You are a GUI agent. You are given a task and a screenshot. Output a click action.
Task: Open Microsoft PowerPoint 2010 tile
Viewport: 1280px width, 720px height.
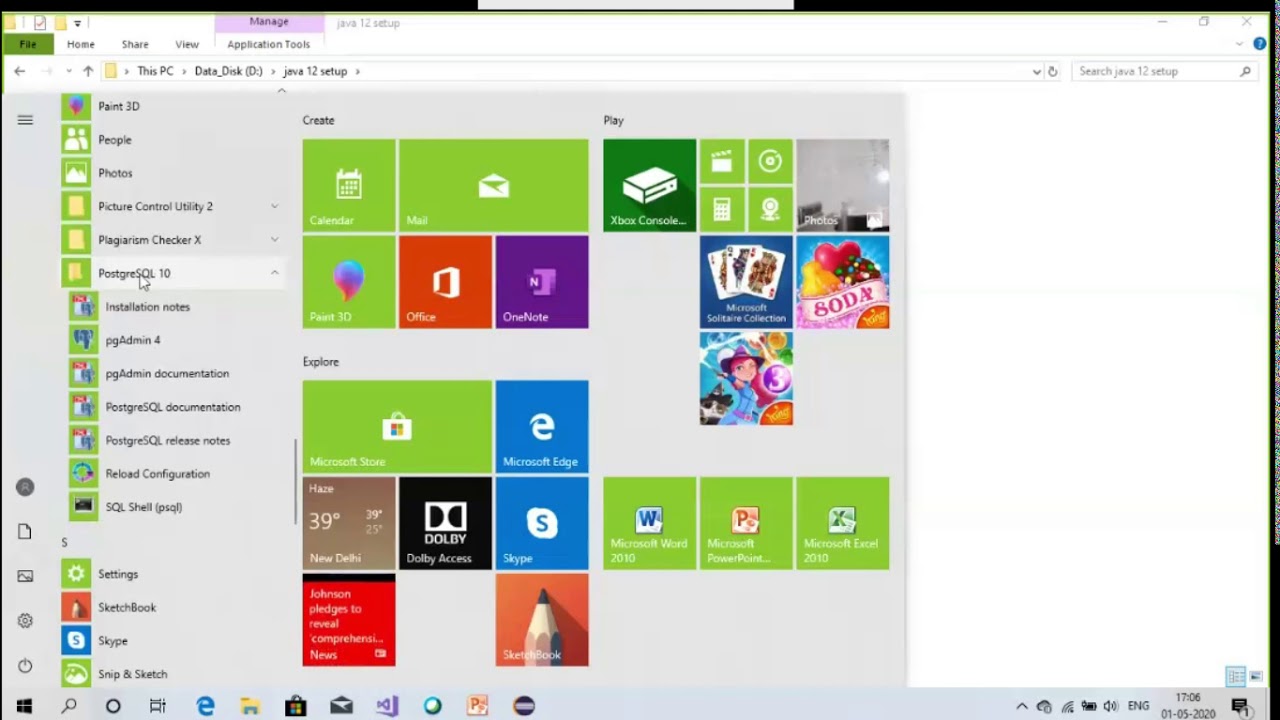(x=746, y=523)
